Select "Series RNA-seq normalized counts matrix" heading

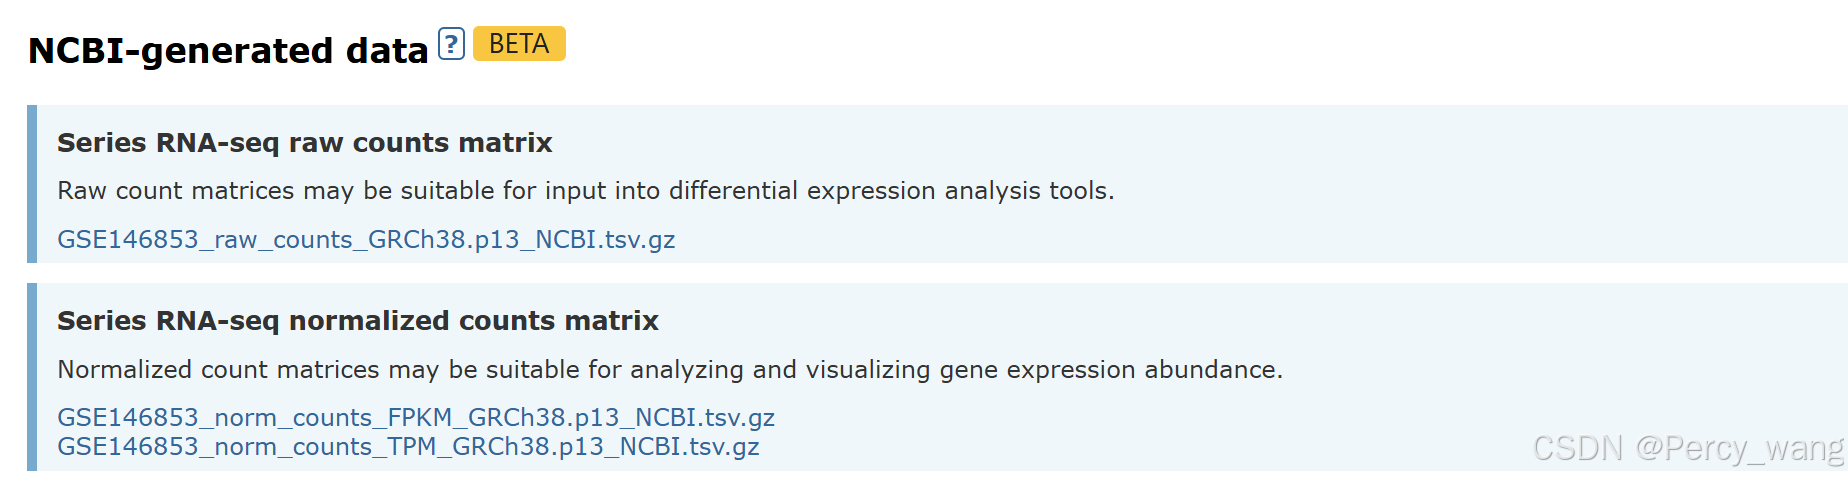pos(357,321)
